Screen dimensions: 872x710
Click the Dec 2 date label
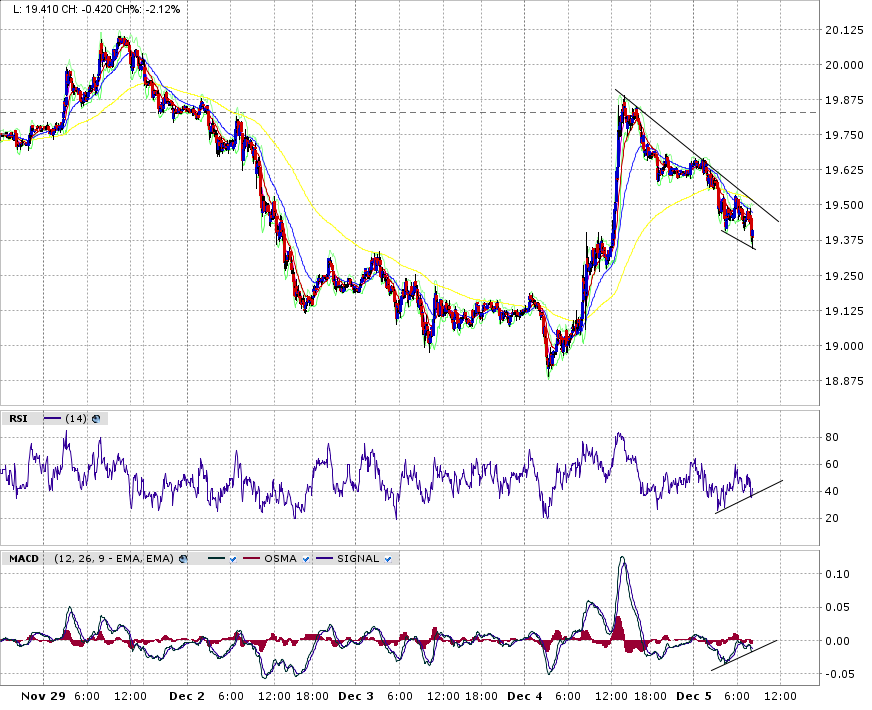187,696
